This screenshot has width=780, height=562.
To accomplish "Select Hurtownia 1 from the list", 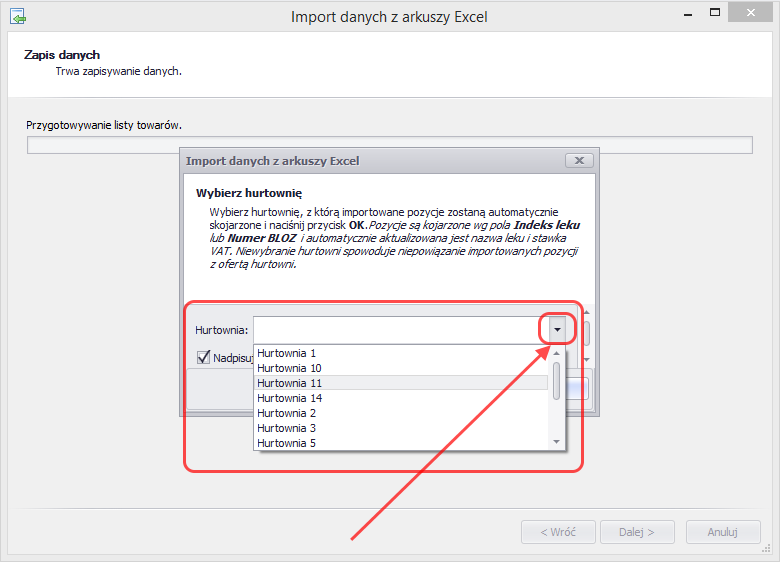I will tap(286, 353).
